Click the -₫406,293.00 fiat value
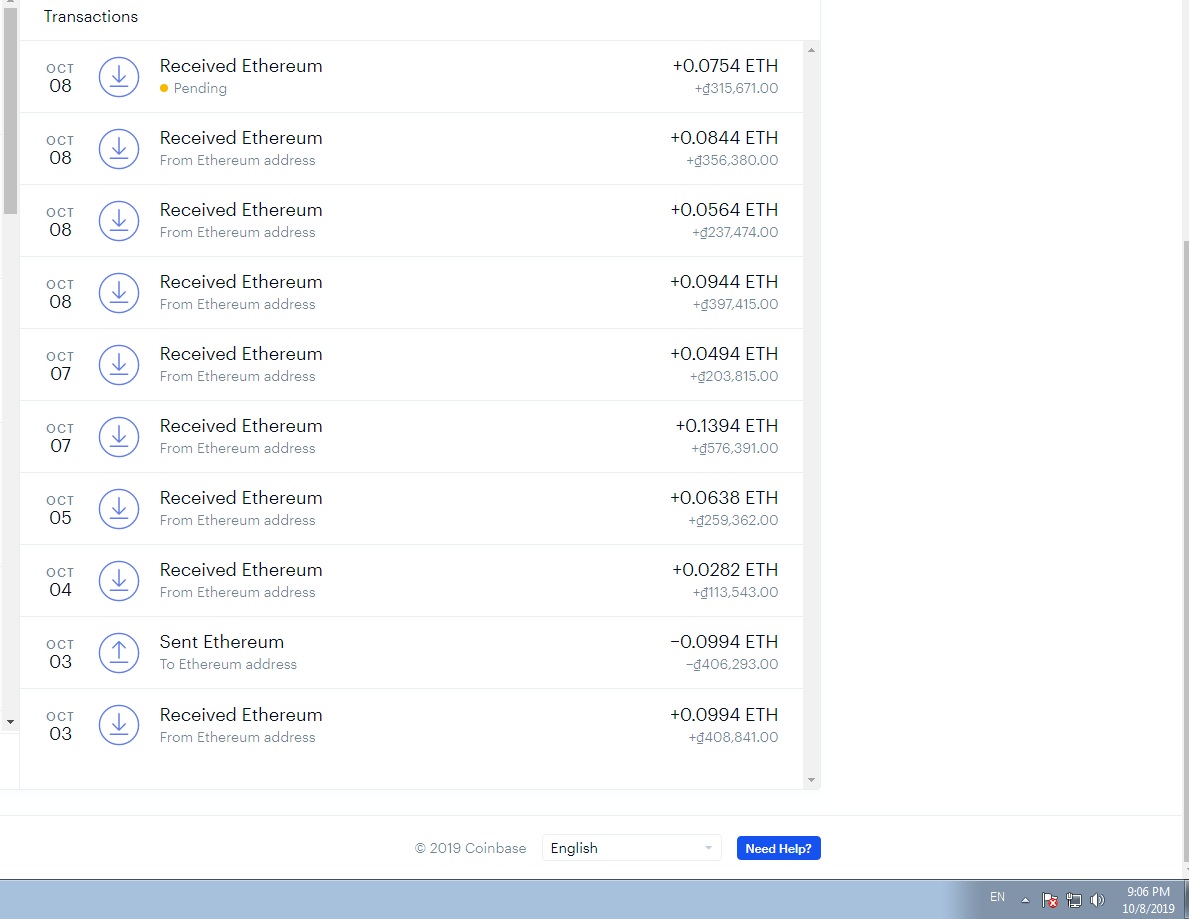The width and height of the screenshot is (1189, 919). (732, 664)
